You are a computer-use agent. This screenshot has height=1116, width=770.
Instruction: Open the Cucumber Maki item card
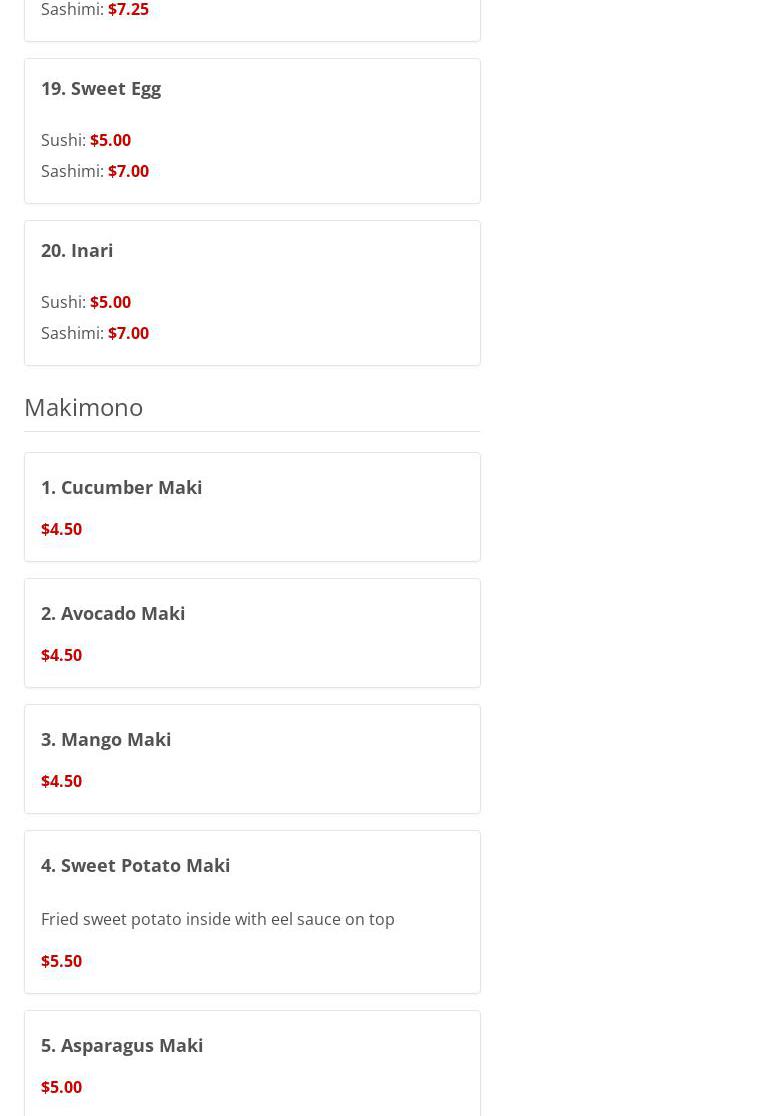click(253, 507)
